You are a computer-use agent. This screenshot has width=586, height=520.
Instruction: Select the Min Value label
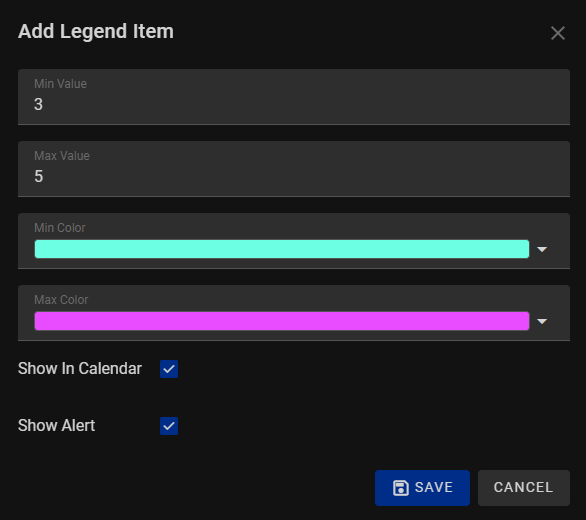pyautogui.click(x=61, y=84)
